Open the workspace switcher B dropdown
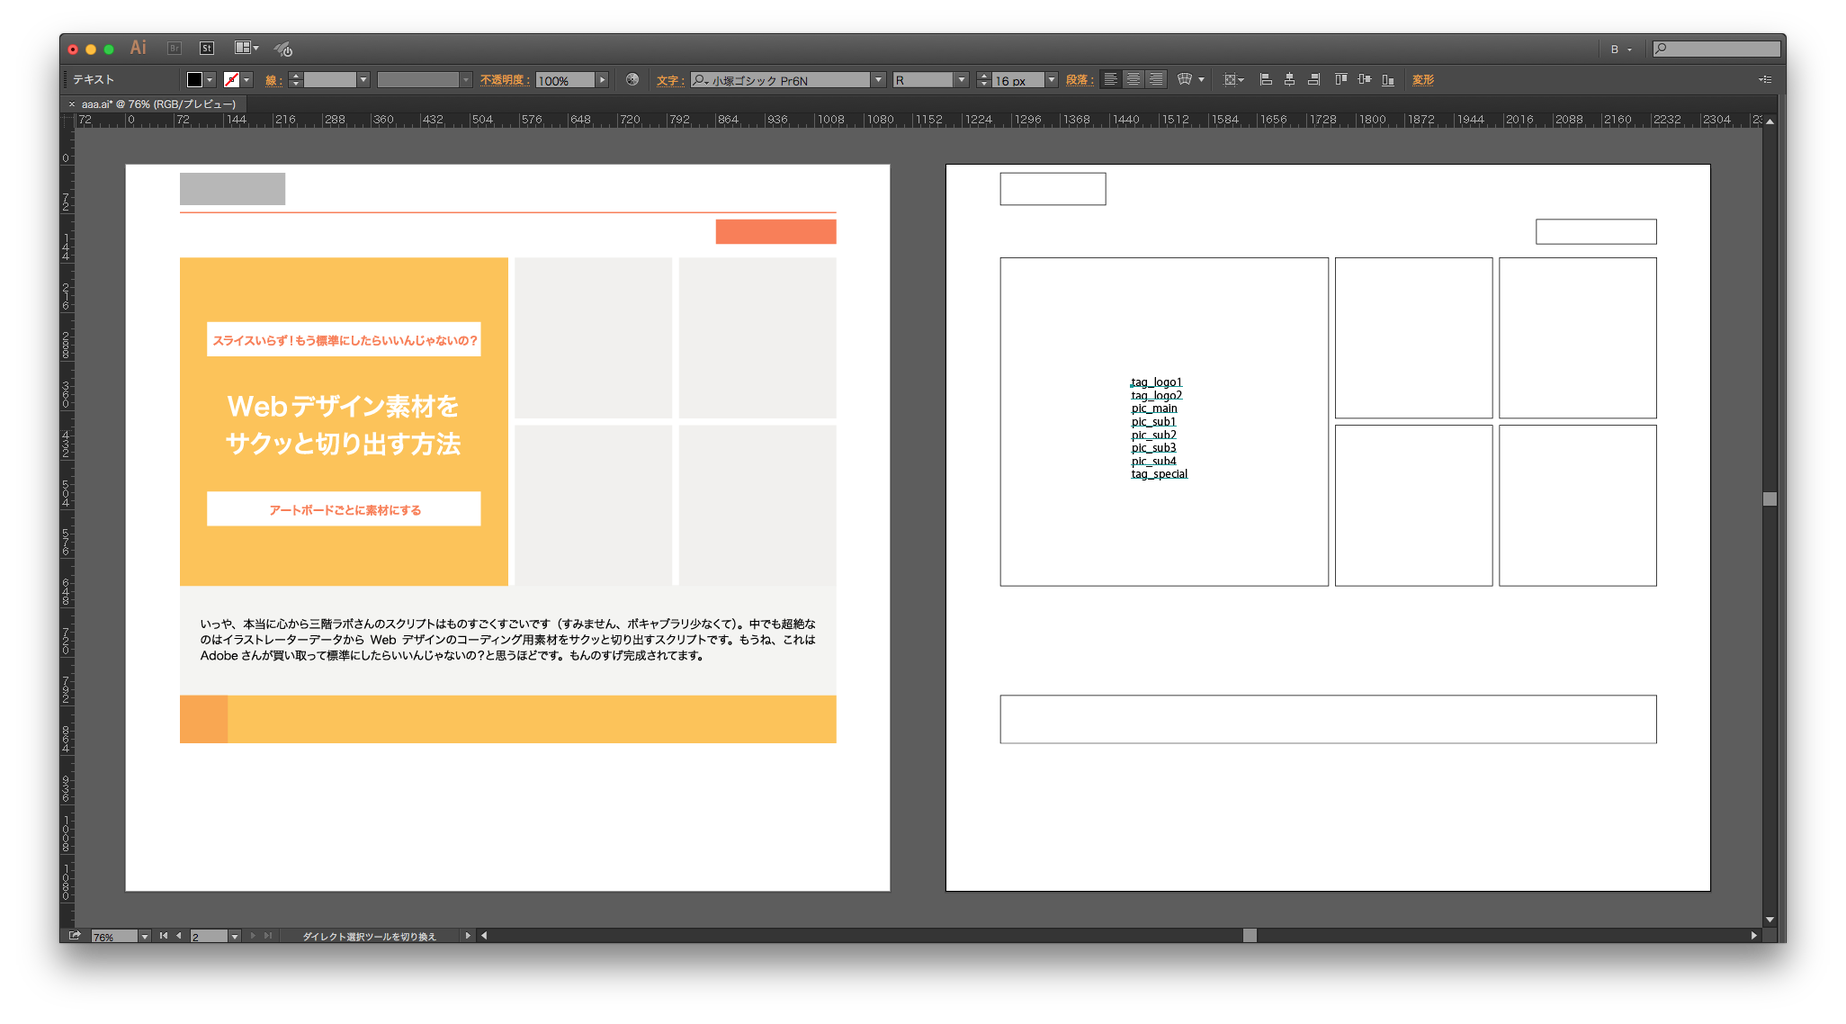Viewport: 1846px width, 1024px height. [1620, 49]
